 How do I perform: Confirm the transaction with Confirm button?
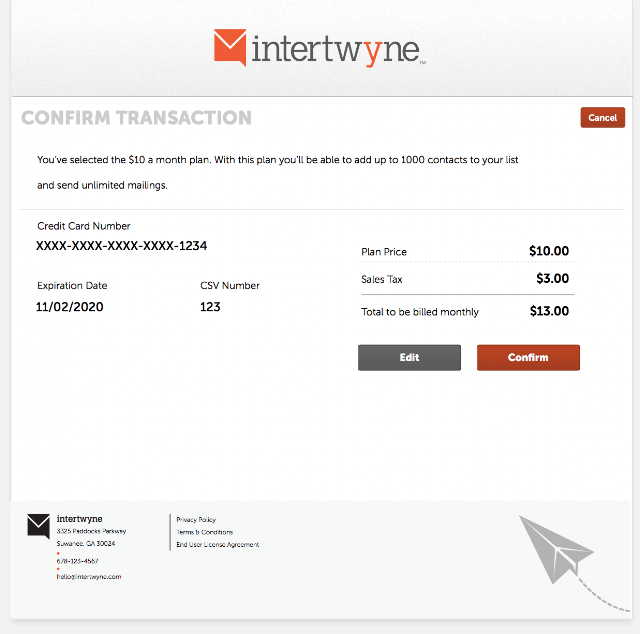(528, 358)
